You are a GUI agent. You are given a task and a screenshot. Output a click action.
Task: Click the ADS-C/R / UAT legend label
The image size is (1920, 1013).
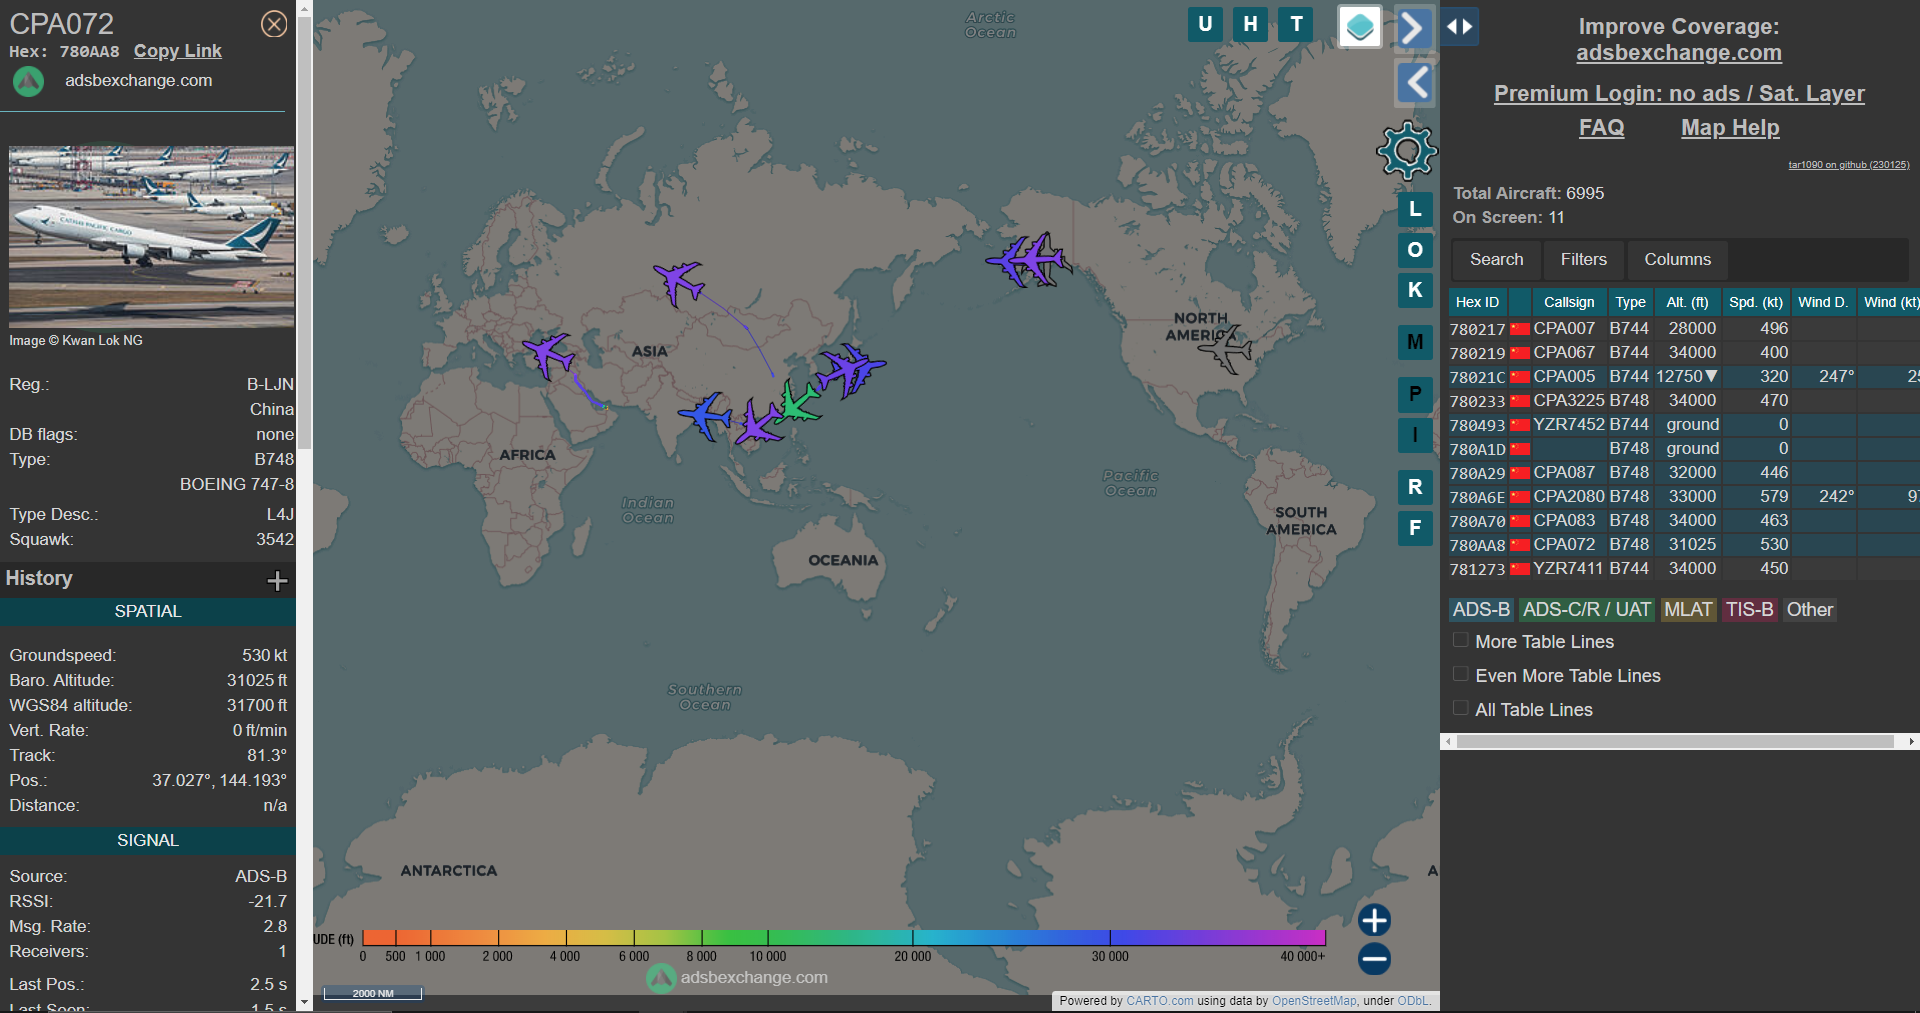click(x=1587, y=610)
